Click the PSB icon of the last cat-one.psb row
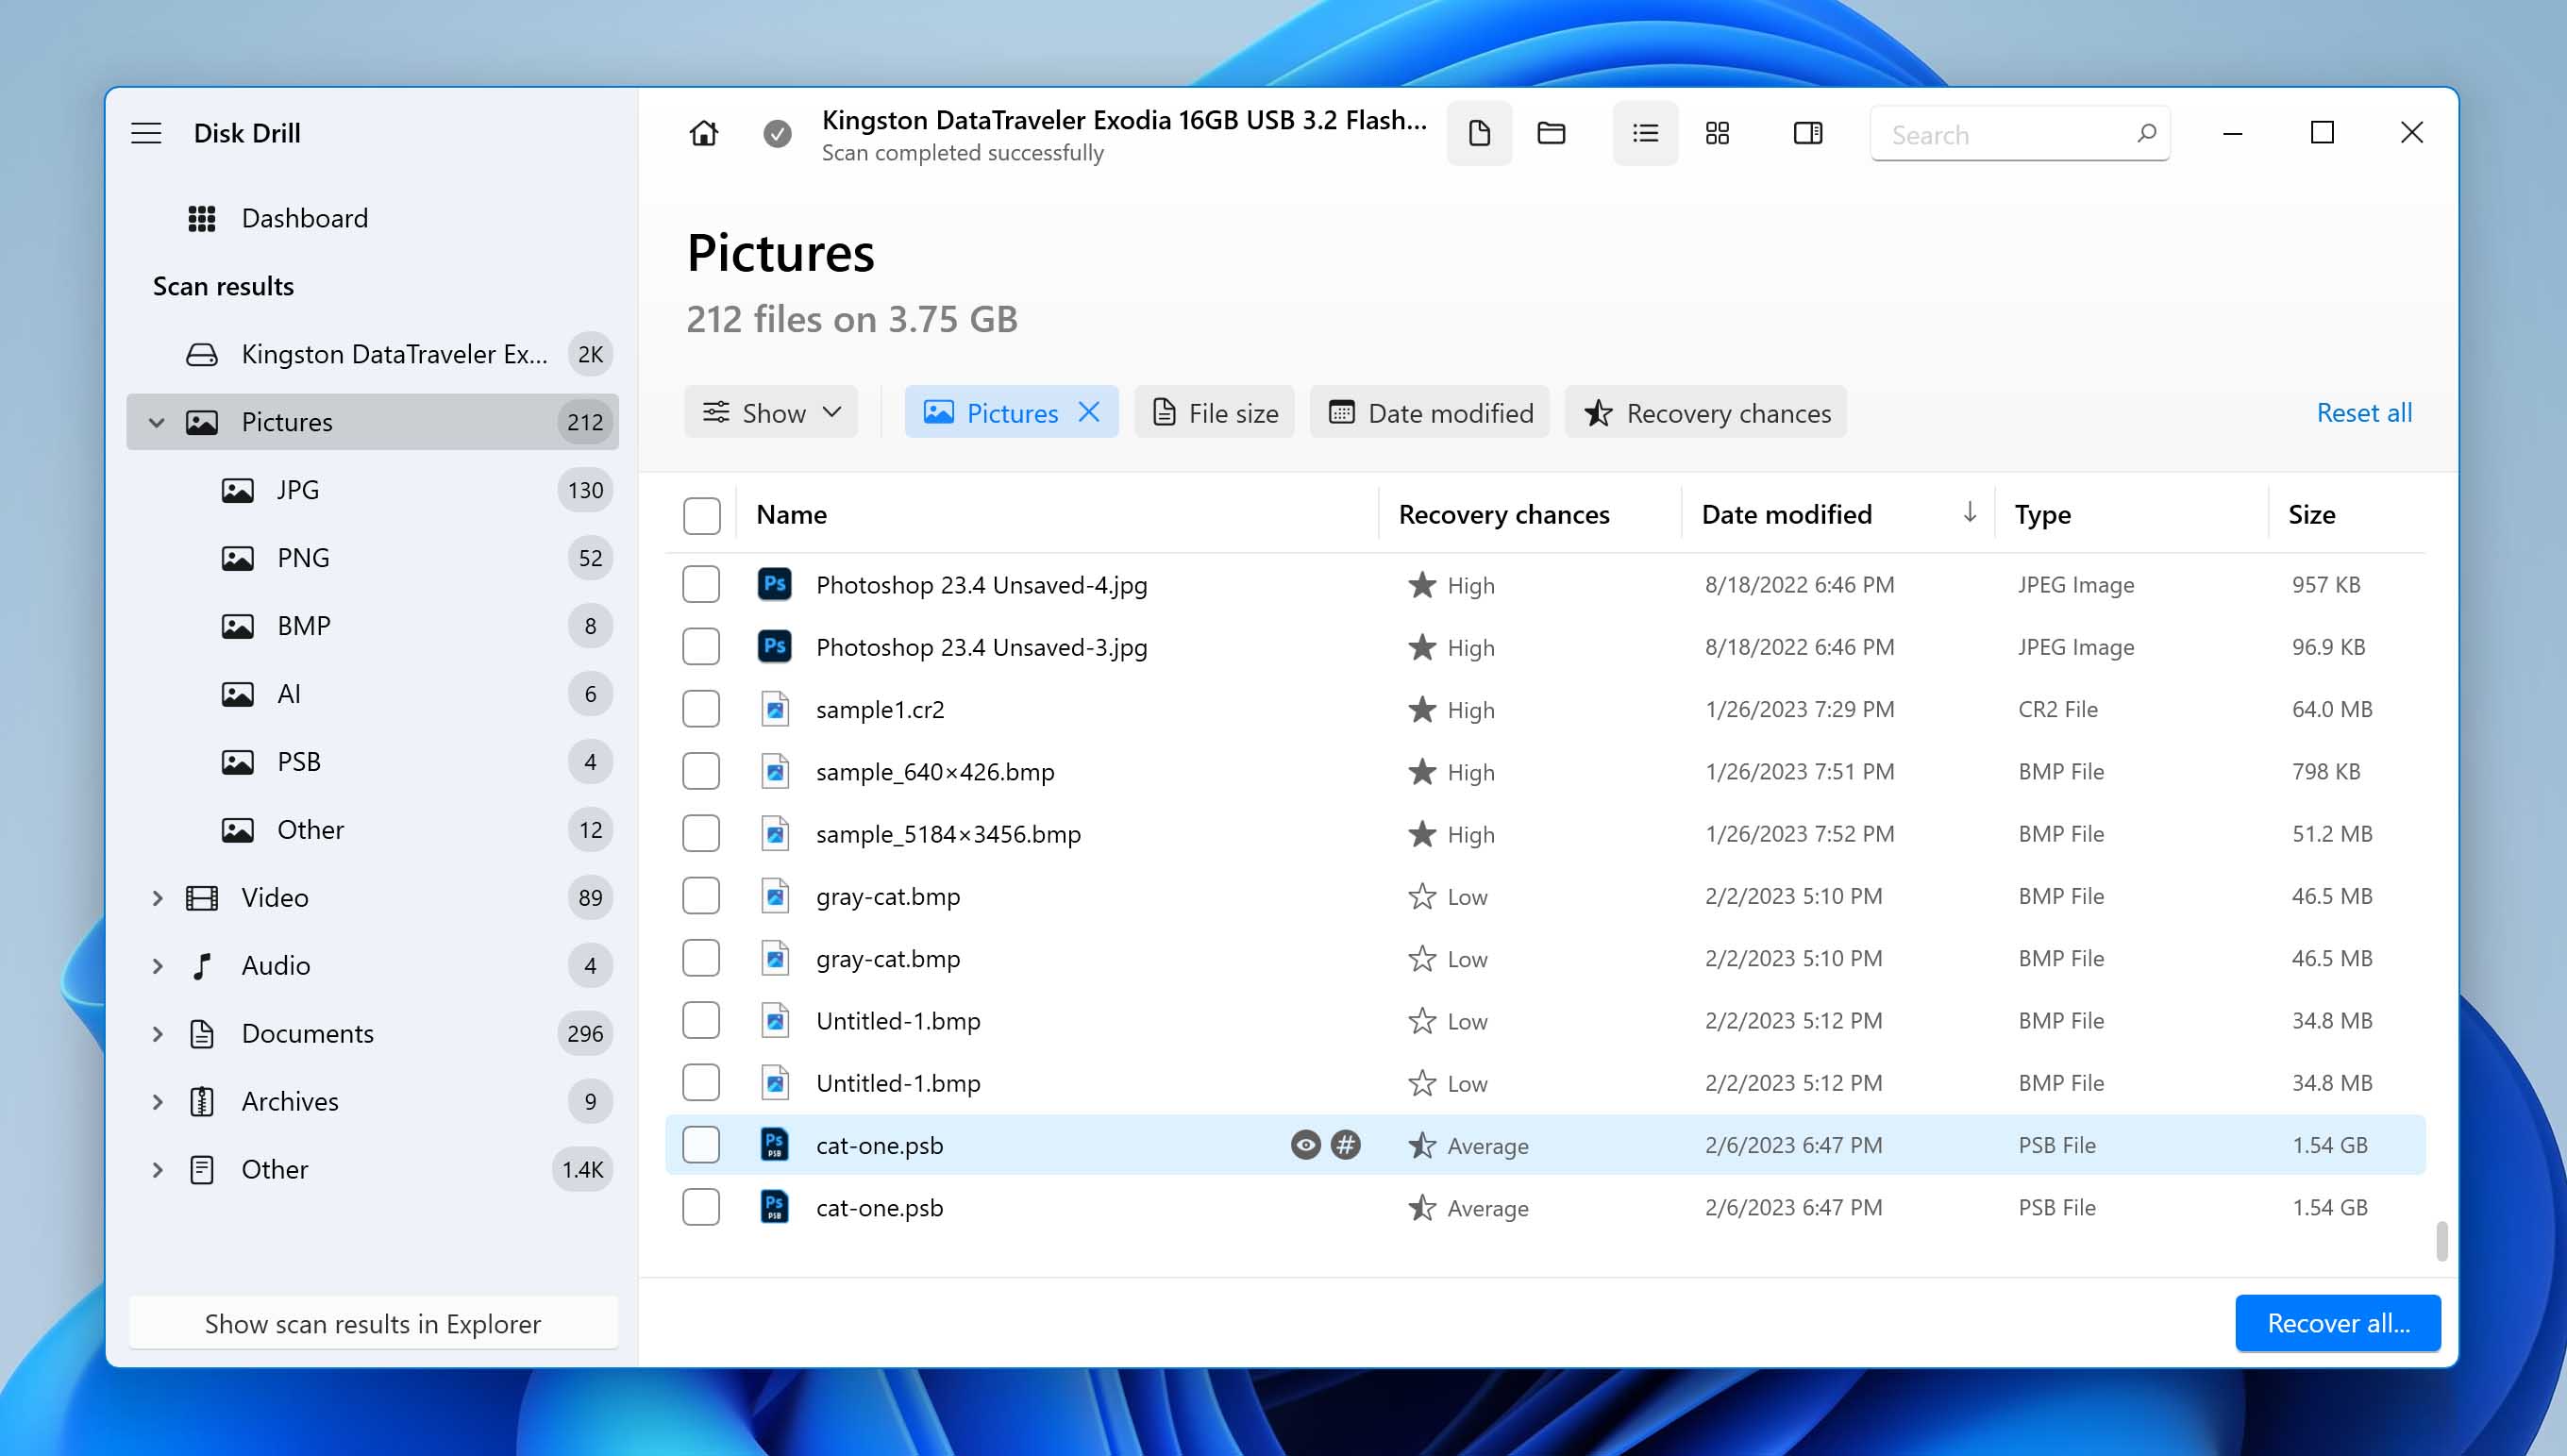 774,1207
